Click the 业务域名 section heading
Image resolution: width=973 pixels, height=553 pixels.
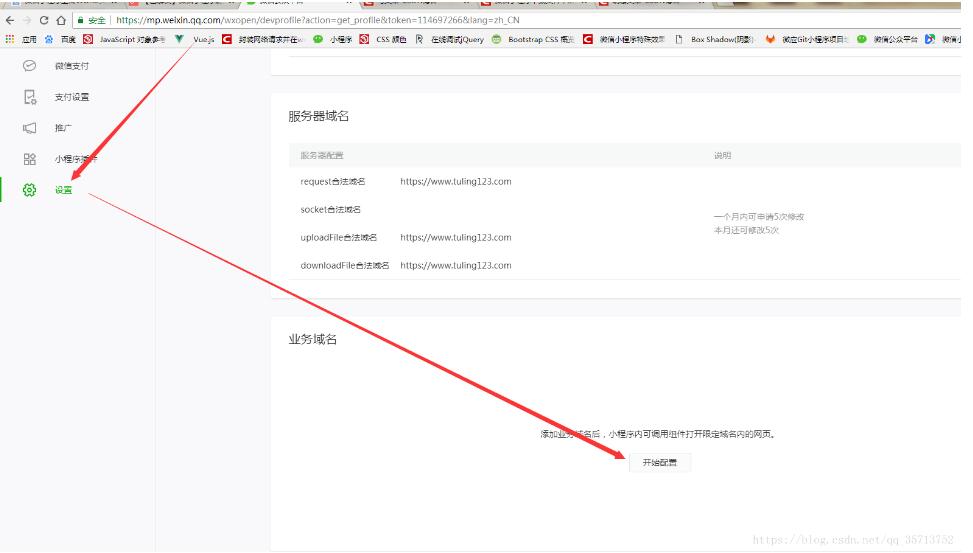(x=312, y=339)
